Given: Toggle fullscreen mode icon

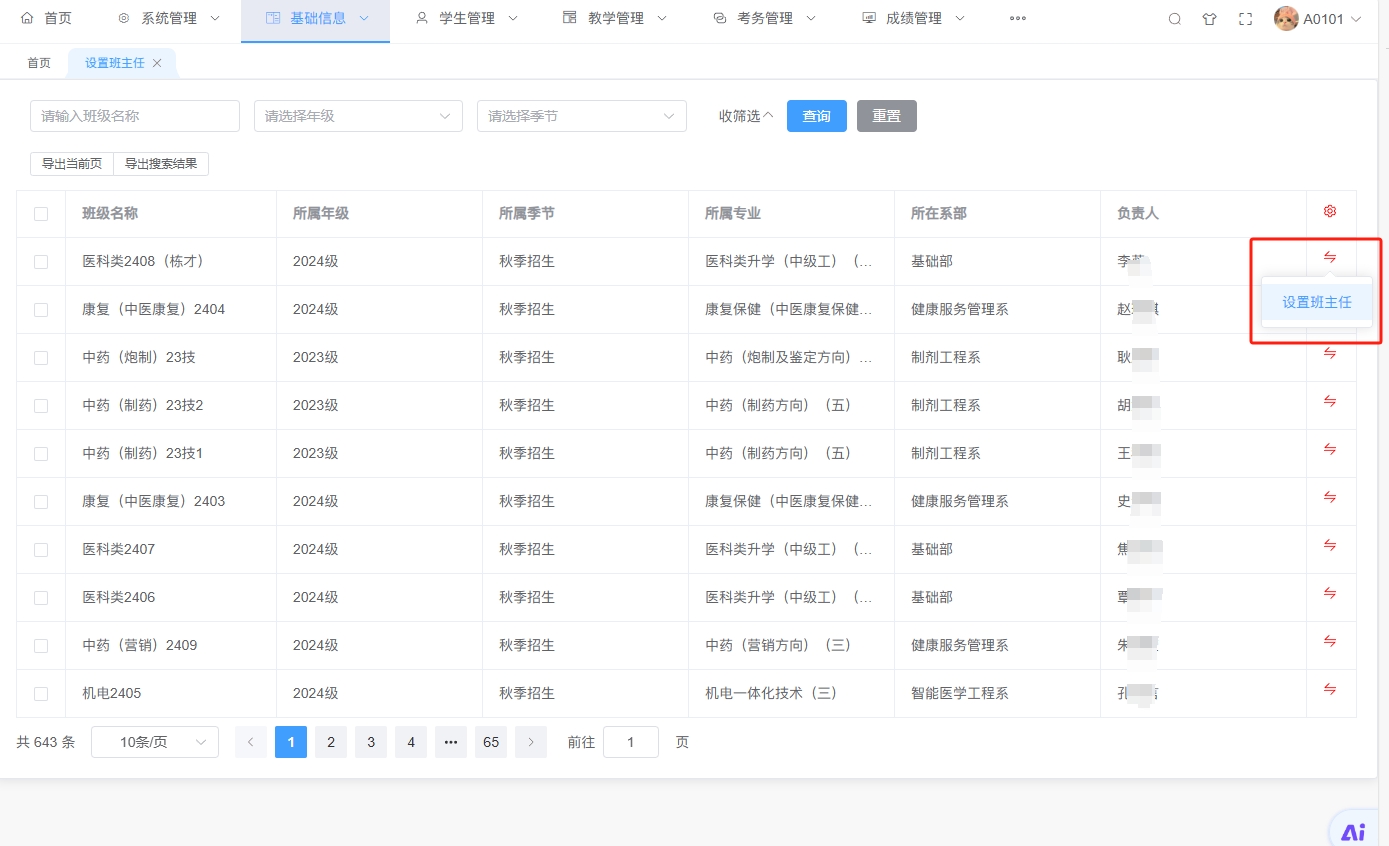Looking at the screenshot, I should coord(1246,19).
